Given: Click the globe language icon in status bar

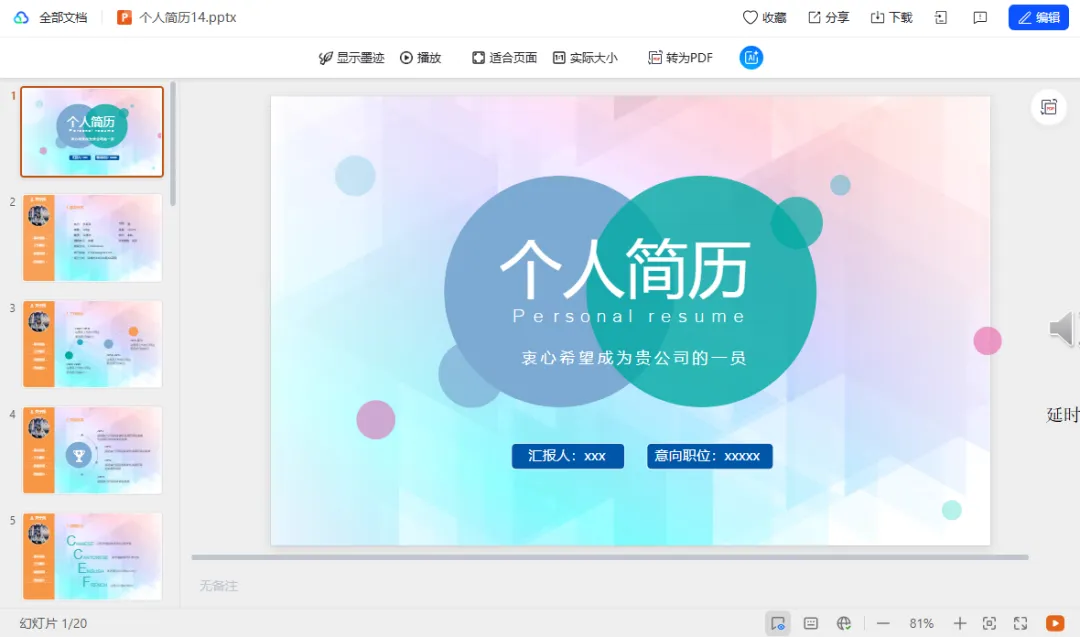Looking at the screenshot, I should pyautogui.click(x=844, y=623).
